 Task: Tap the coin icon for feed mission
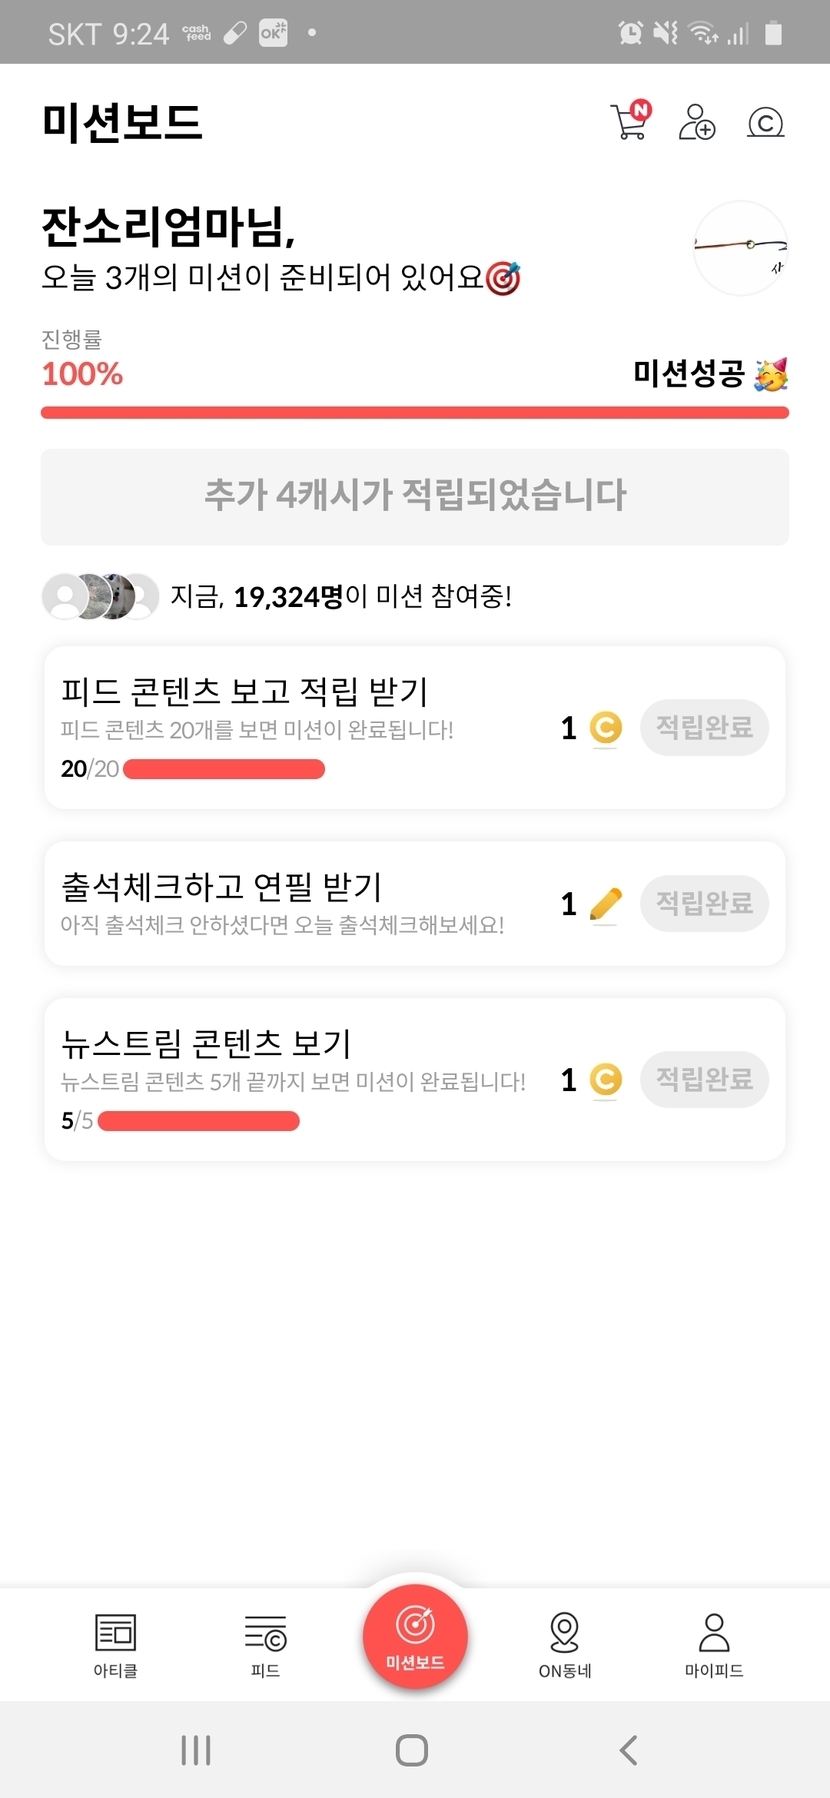pos(605,728)
